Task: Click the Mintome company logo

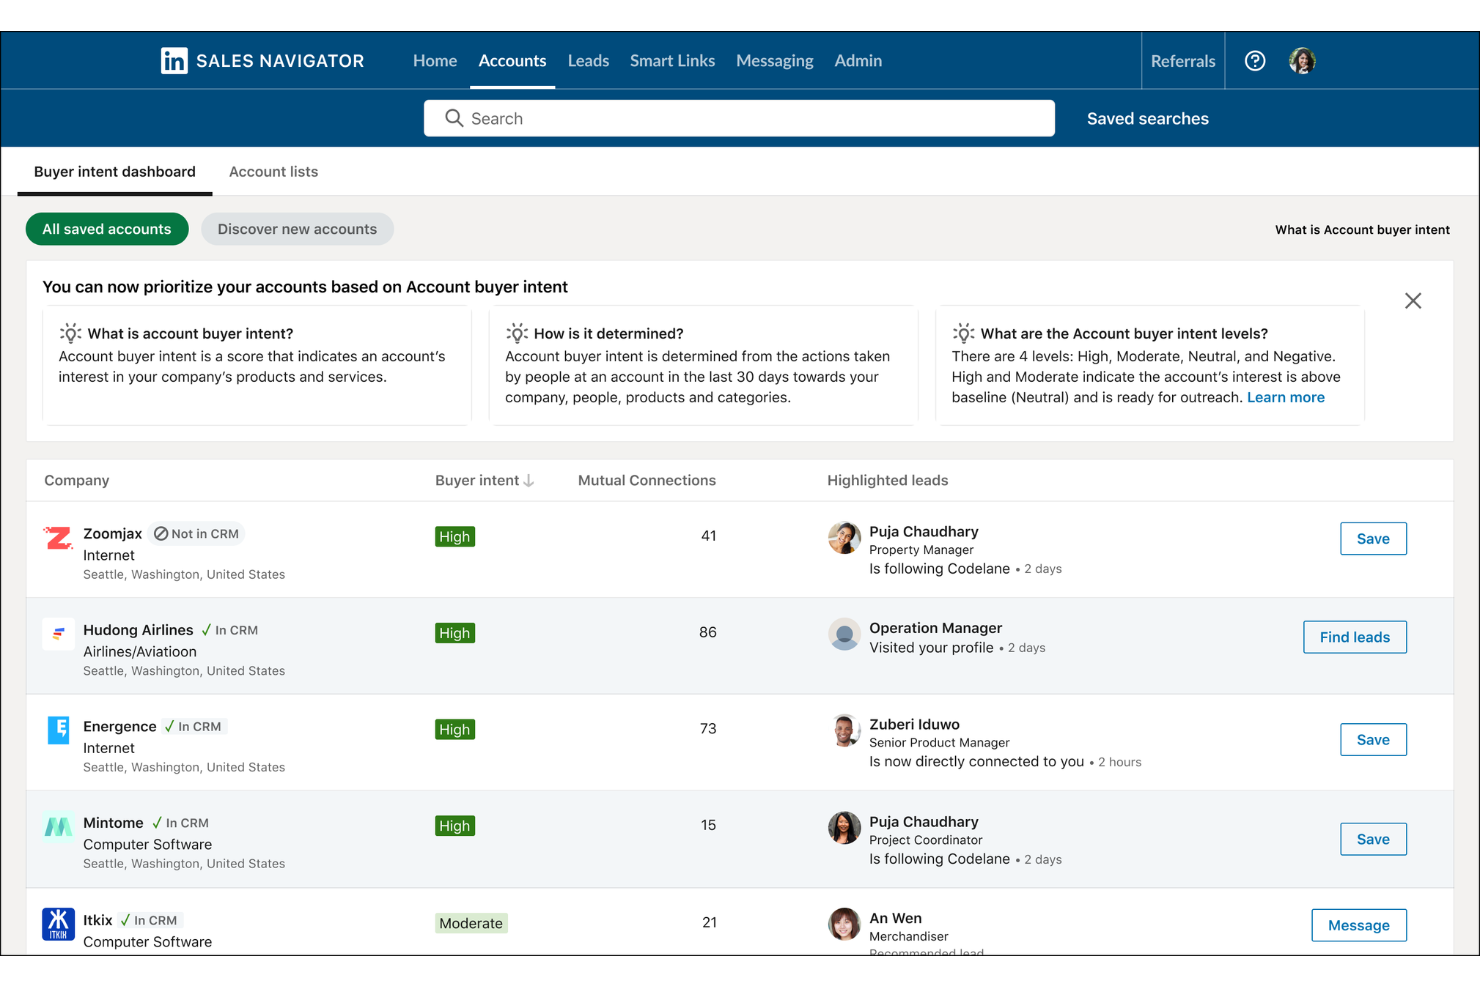Action: 58,827
